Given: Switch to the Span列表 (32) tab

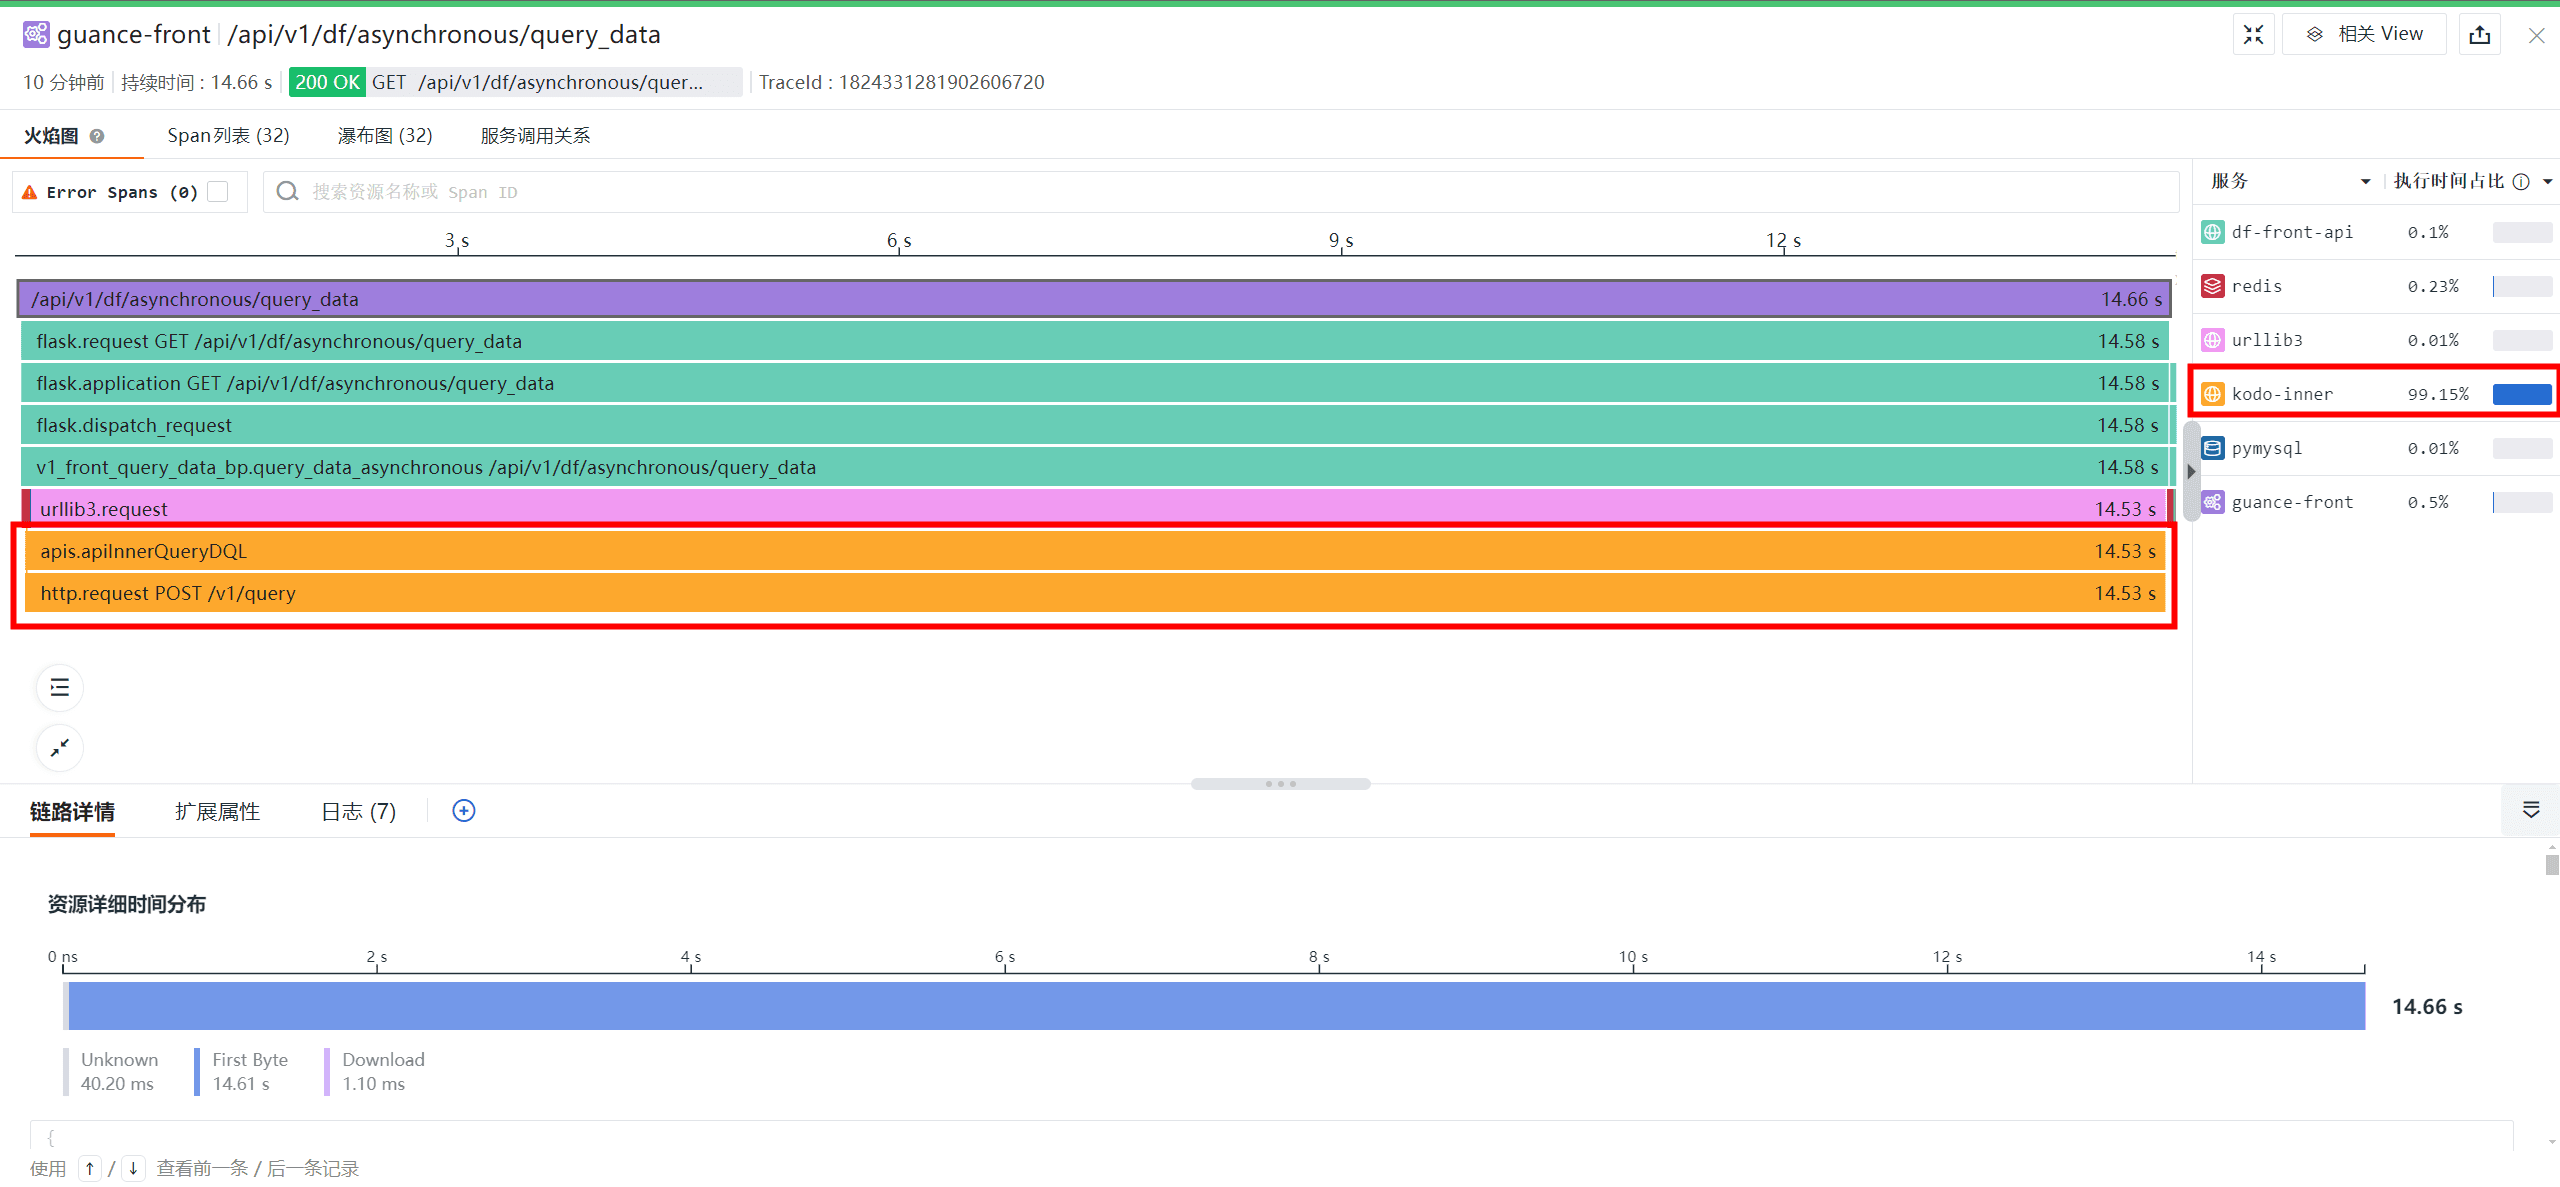Looking at the screenshot, I should (228, 135).
